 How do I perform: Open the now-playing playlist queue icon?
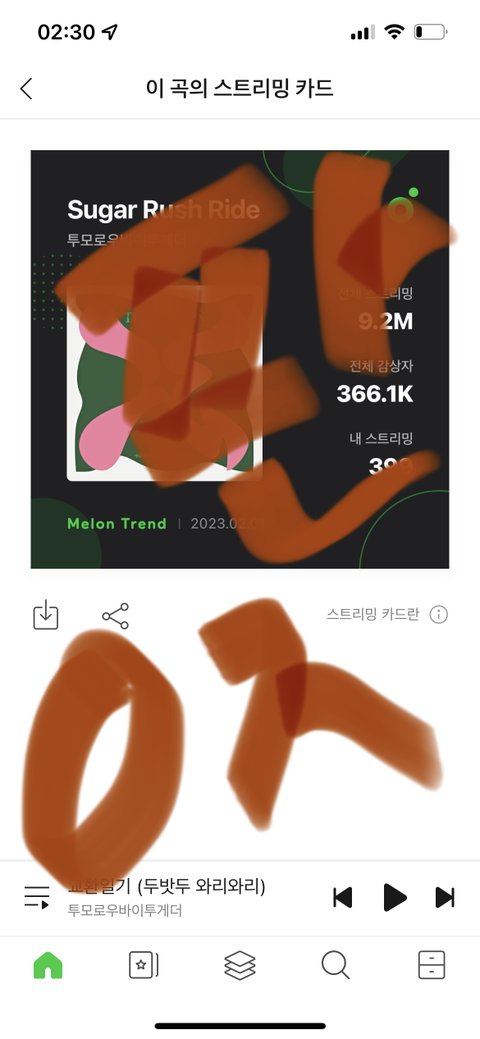(x=37, y=897)
